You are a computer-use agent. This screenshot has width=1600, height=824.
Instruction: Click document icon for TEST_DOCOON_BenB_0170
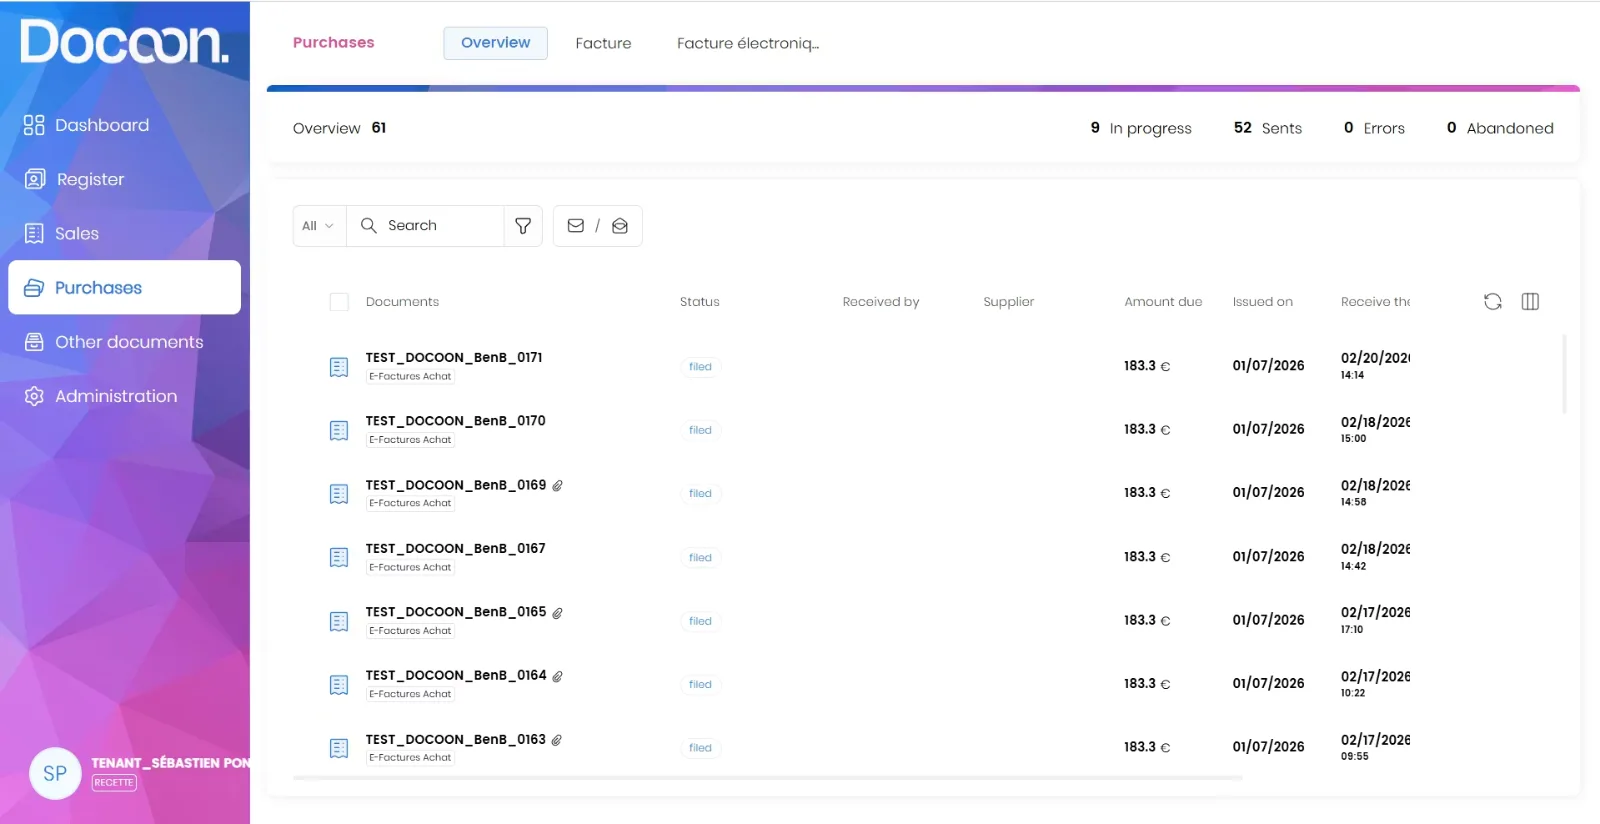tap(339, 430)
